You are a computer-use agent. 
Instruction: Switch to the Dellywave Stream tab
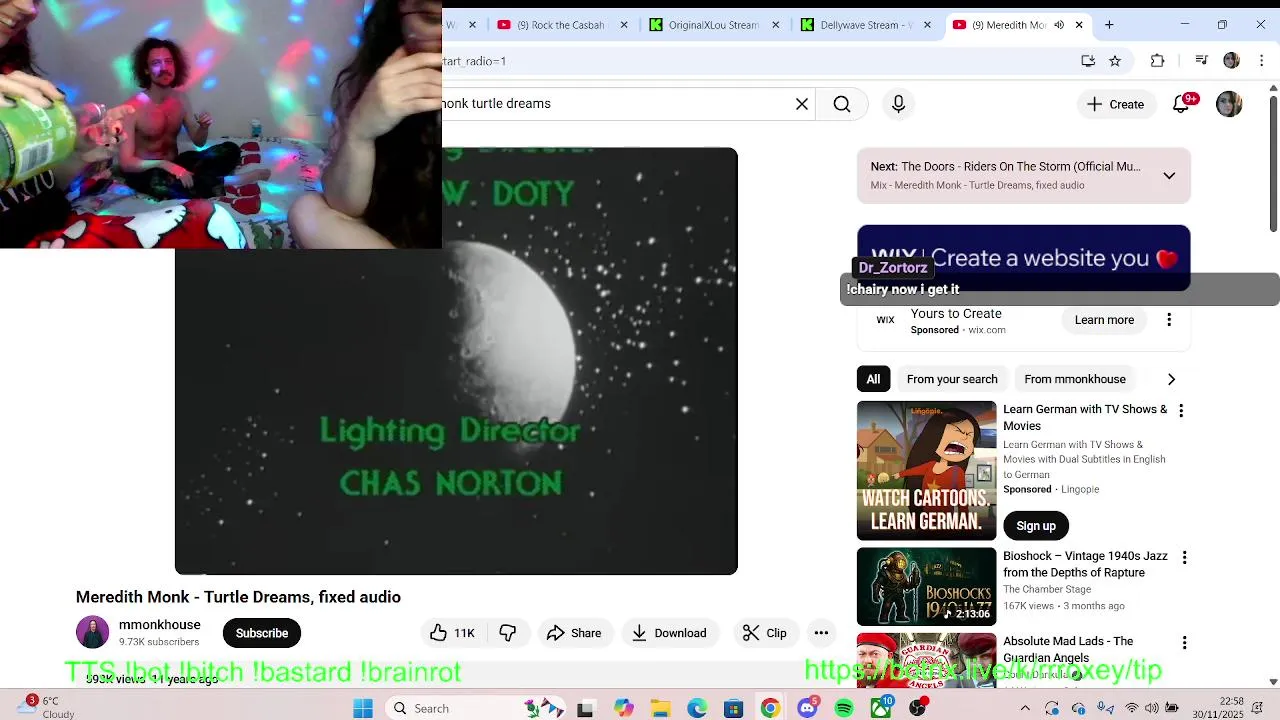[866, 25]
